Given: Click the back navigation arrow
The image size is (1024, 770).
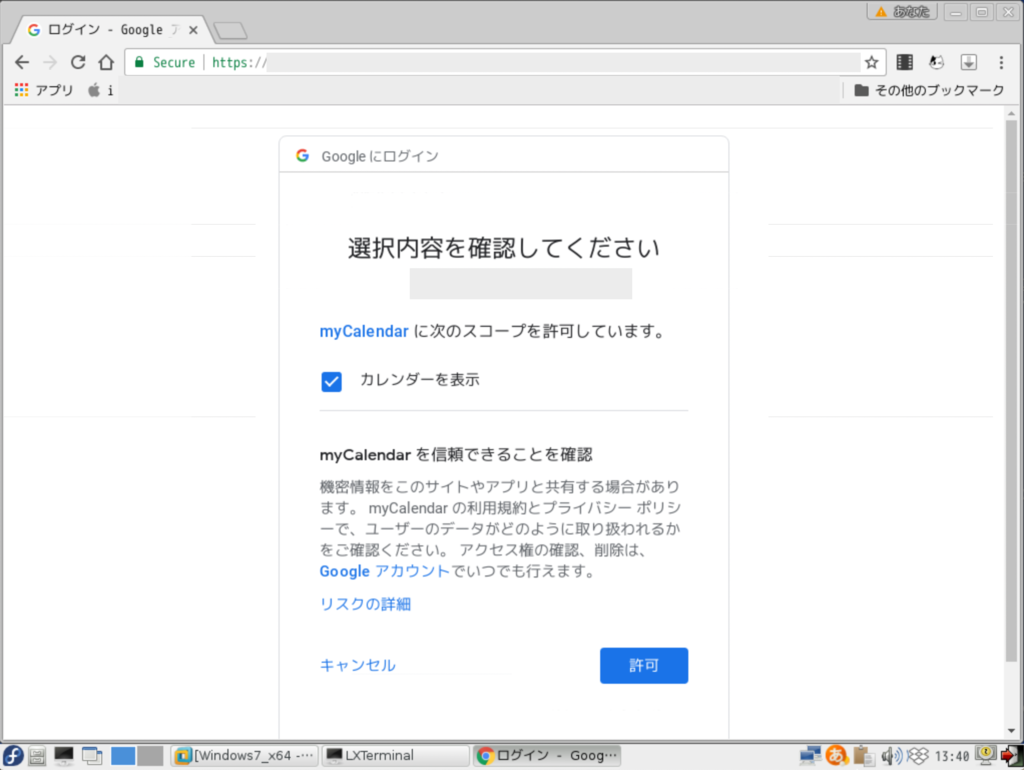Looking at the screenshot, I should coord(22,62).
